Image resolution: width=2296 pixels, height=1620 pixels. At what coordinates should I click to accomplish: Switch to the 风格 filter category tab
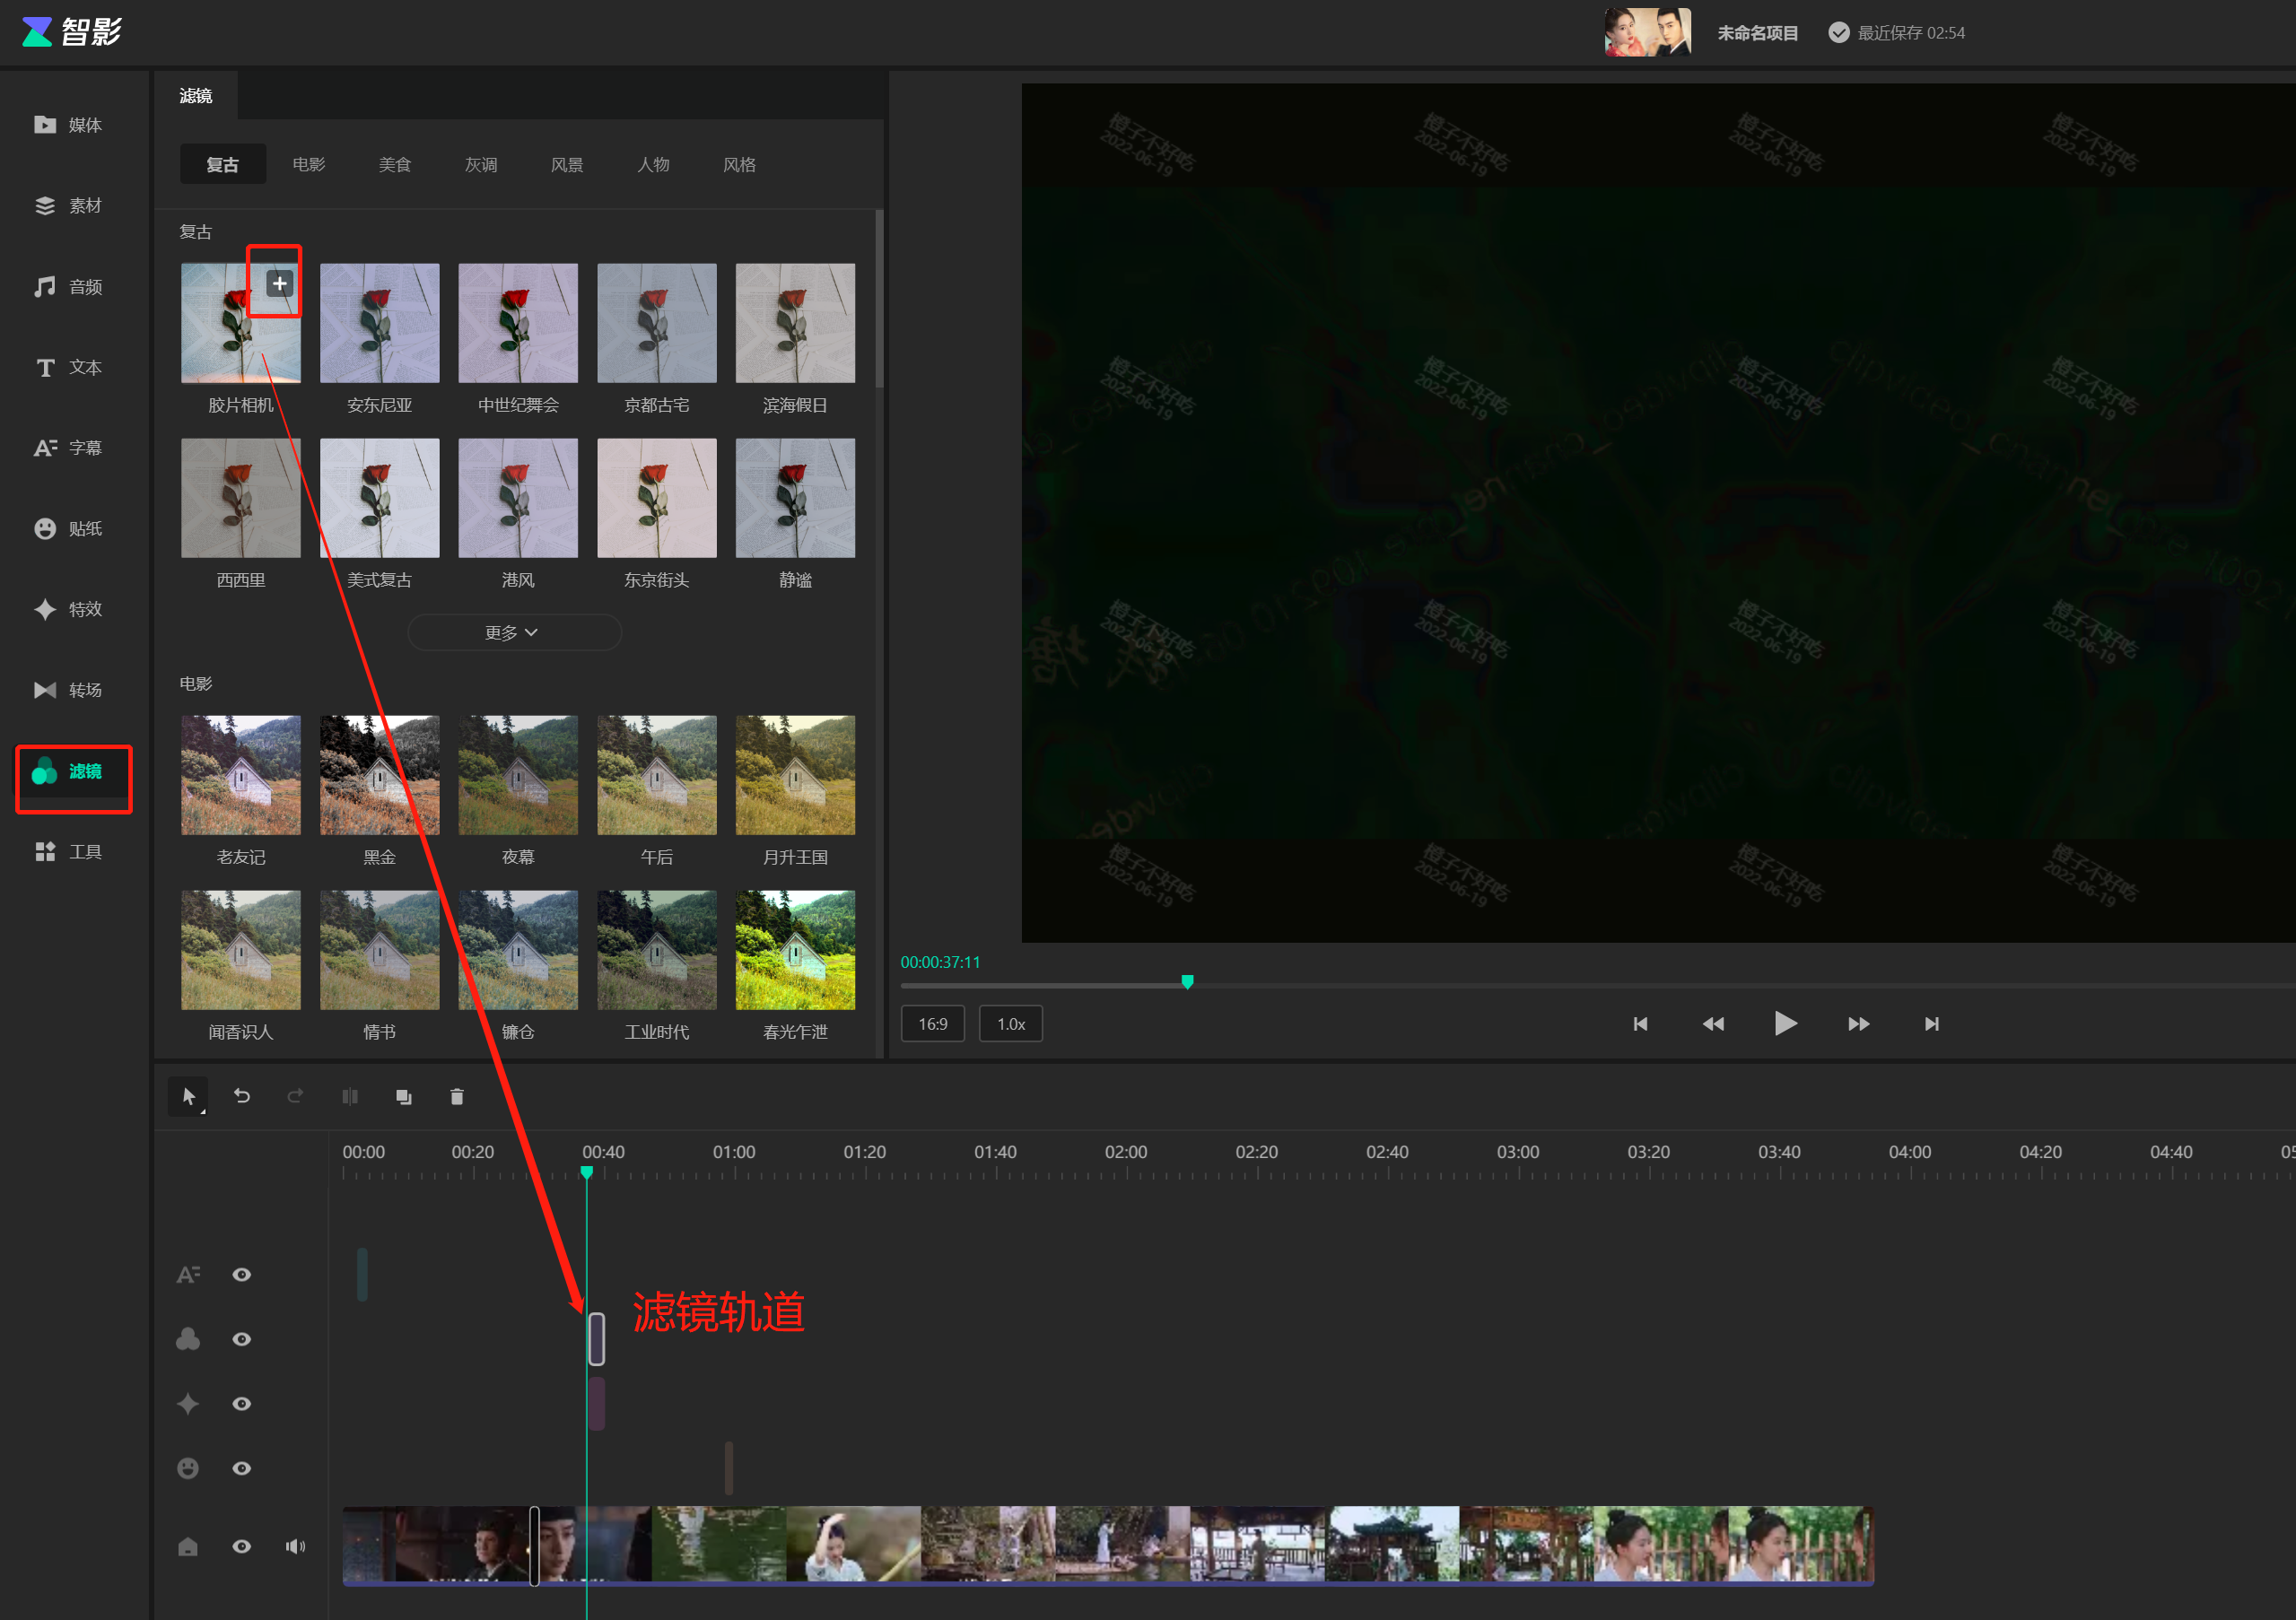pos(738,164)
